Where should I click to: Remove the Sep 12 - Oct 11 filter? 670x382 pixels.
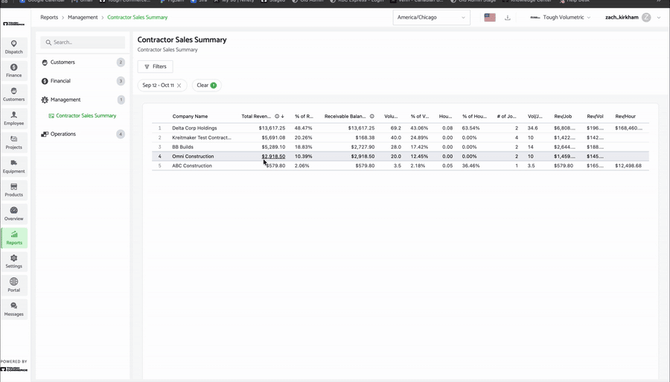pyautogui.click(x=179, y=85)
